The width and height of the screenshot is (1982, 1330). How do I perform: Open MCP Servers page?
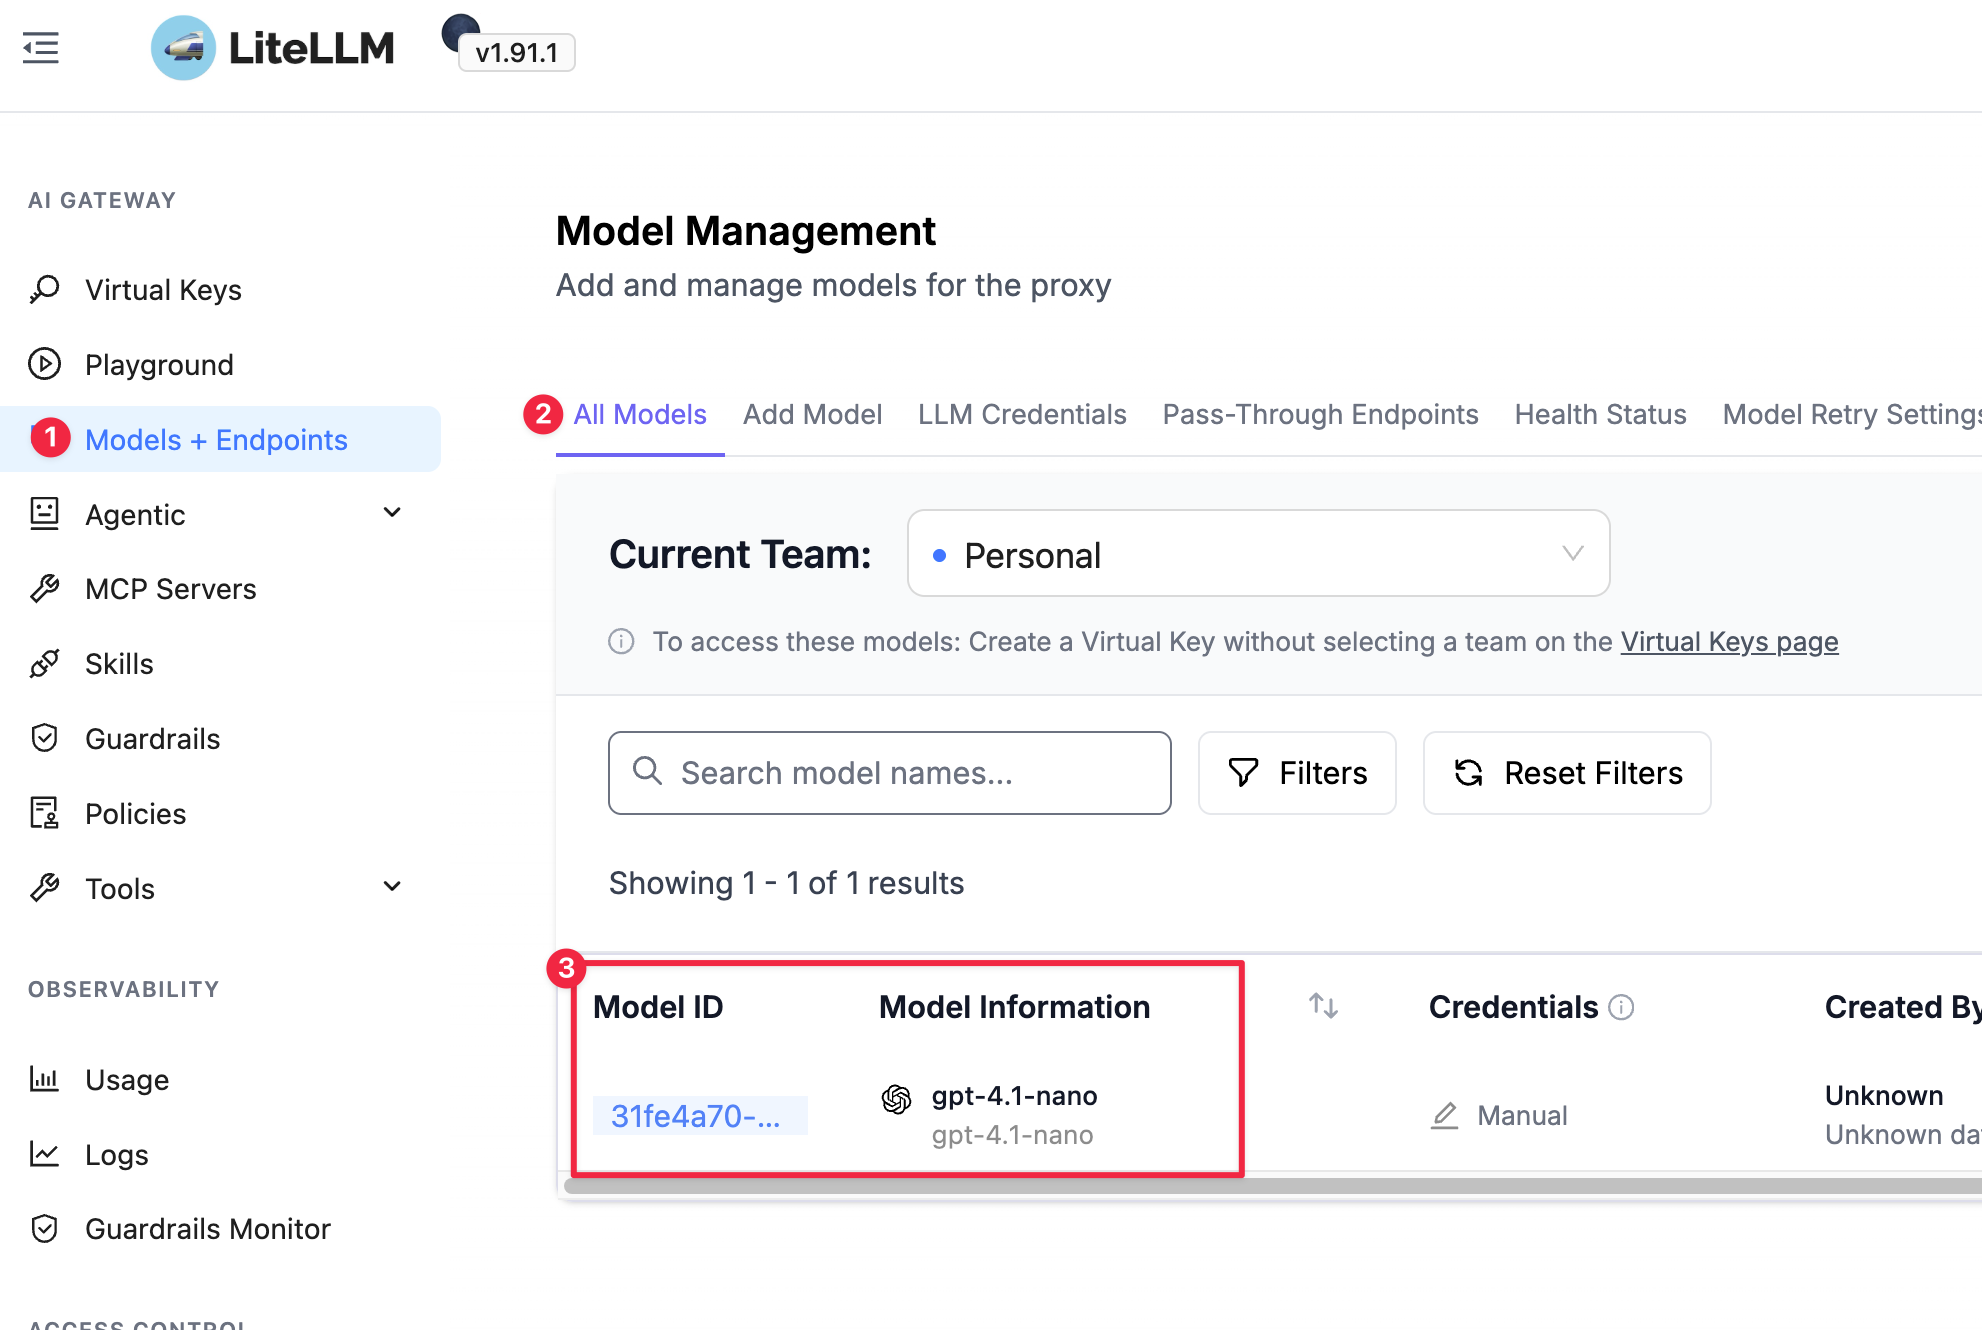click(171, 589)
